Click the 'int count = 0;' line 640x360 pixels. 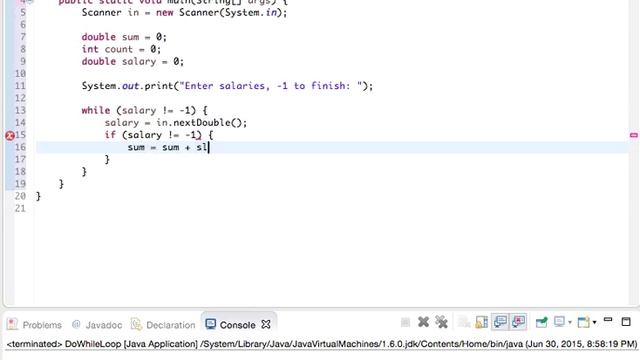(121, 49)
